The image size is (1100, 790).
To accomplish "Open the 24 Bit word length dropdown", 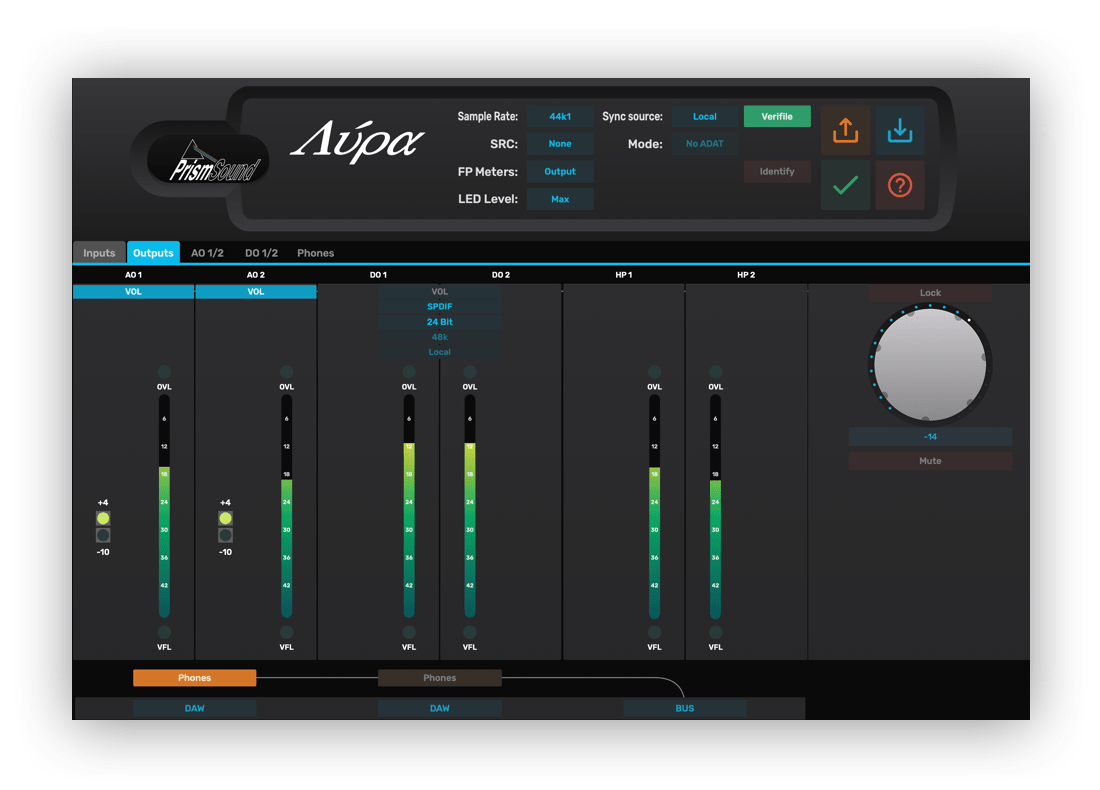I will [x=440, y=322].
